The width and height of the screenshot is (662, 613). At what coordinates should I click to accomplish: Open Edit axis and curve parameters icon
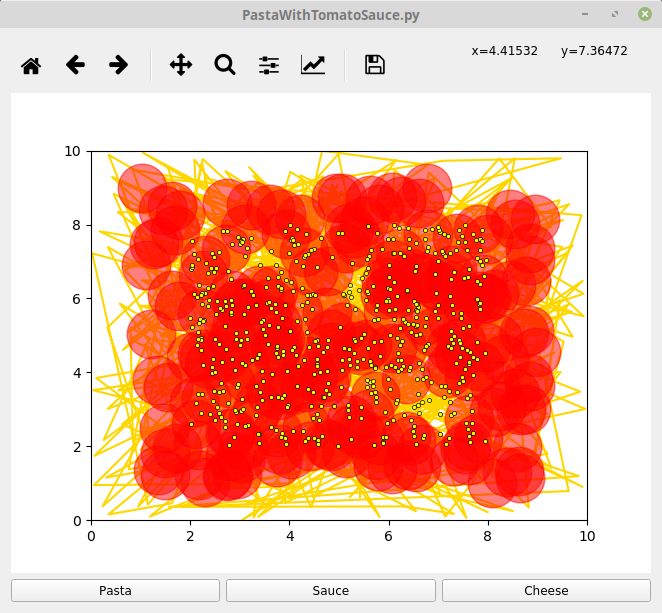(313, 65)
